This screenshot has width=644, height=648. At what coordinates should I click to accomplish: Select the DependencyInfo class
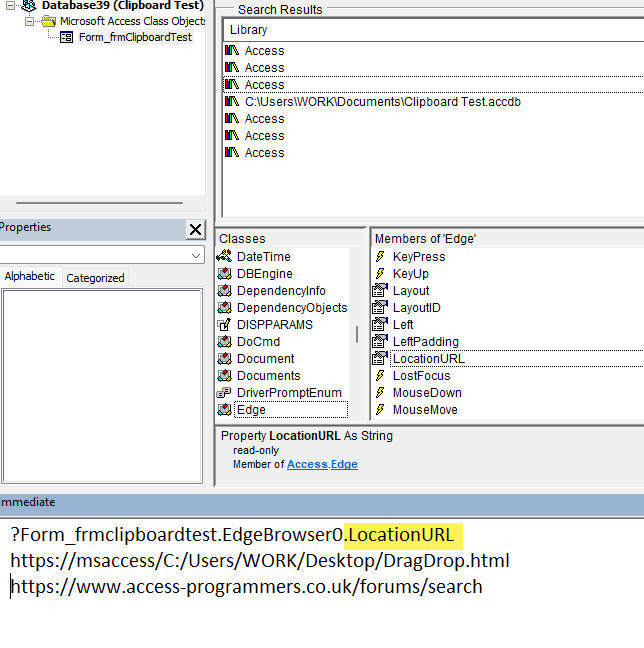tap(281, 291)
